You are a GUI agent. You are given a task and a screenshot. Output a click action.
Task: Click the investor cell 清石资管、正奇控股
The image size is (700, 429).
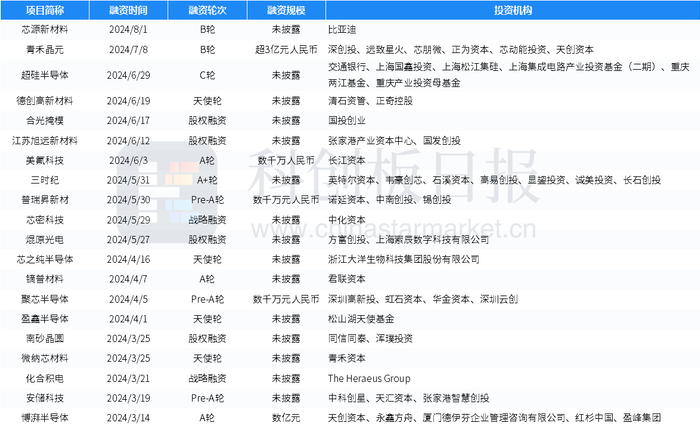click(371, 101)
